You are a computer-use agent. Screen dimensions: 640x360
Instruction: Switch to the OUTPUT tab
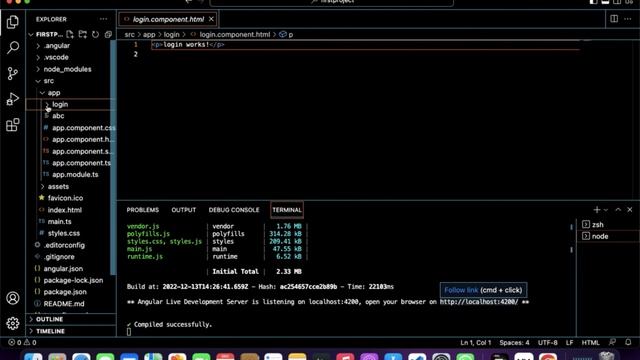point(184,210)
